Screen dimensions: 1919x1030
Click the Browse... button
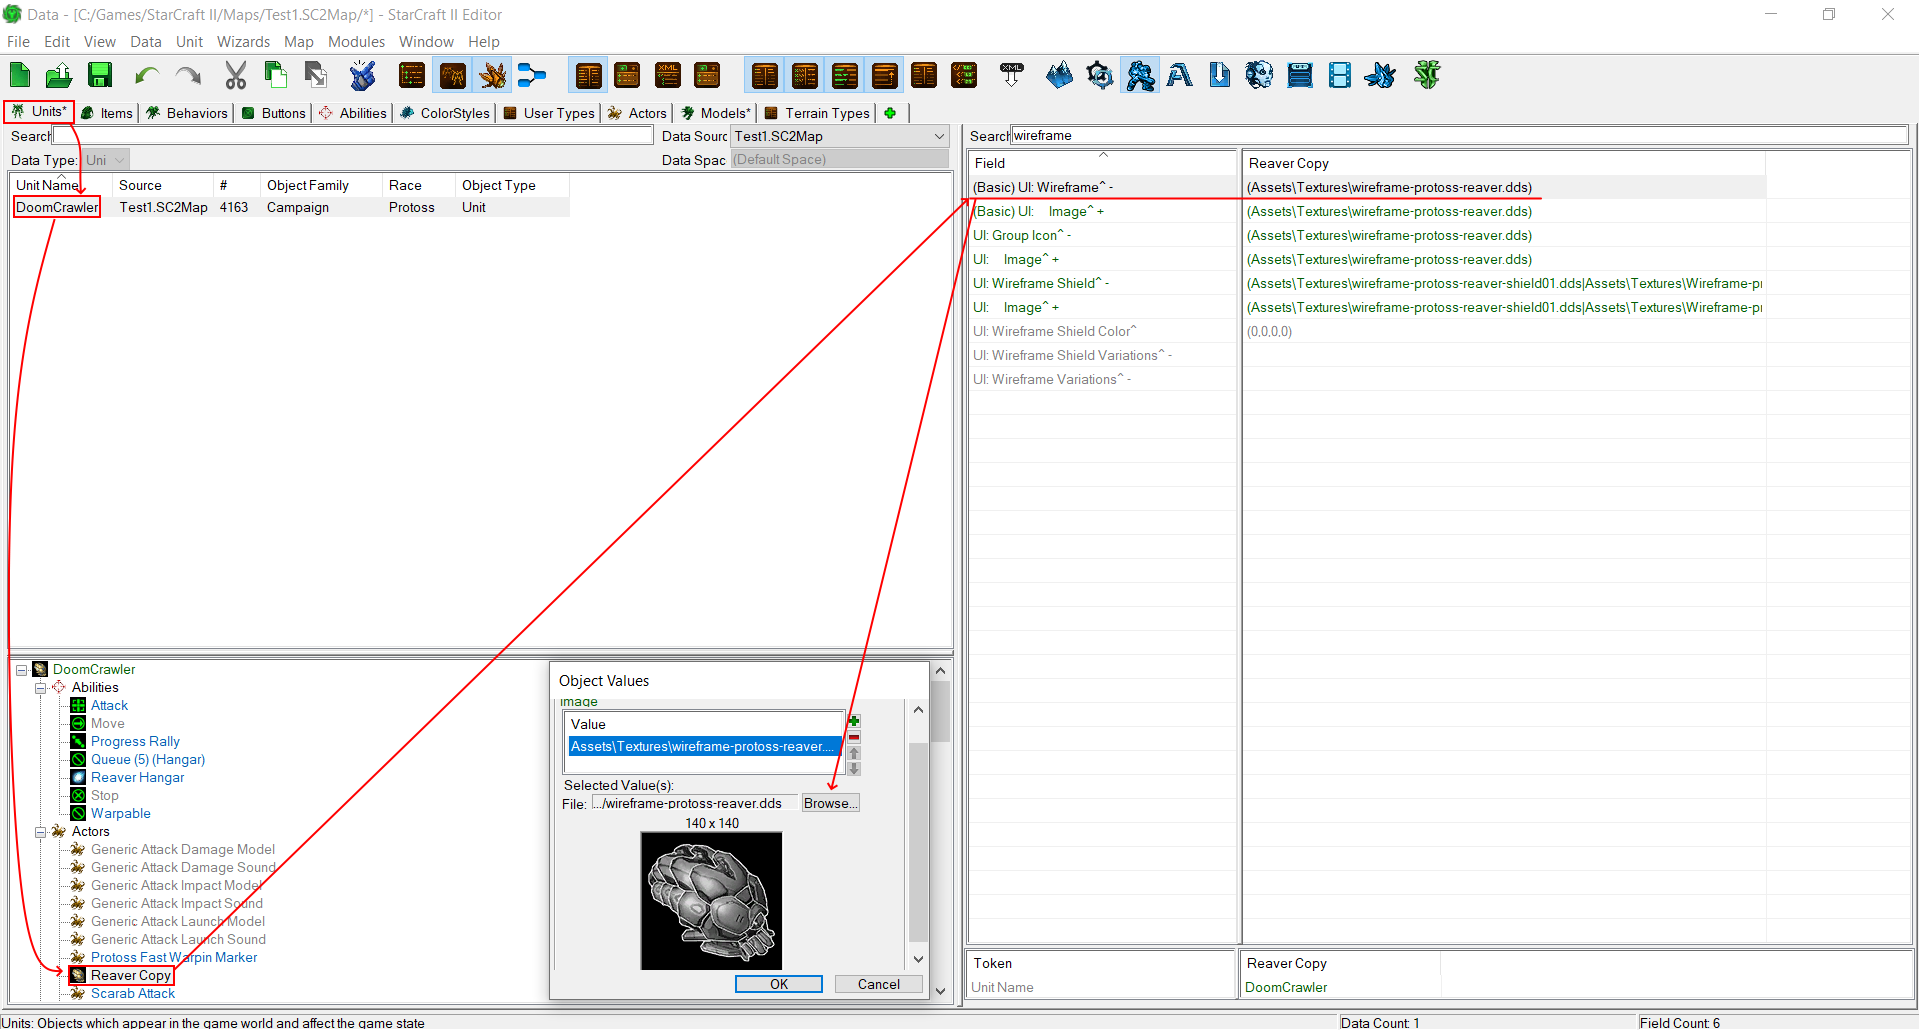pyautogui.click(x=830, y=803)
